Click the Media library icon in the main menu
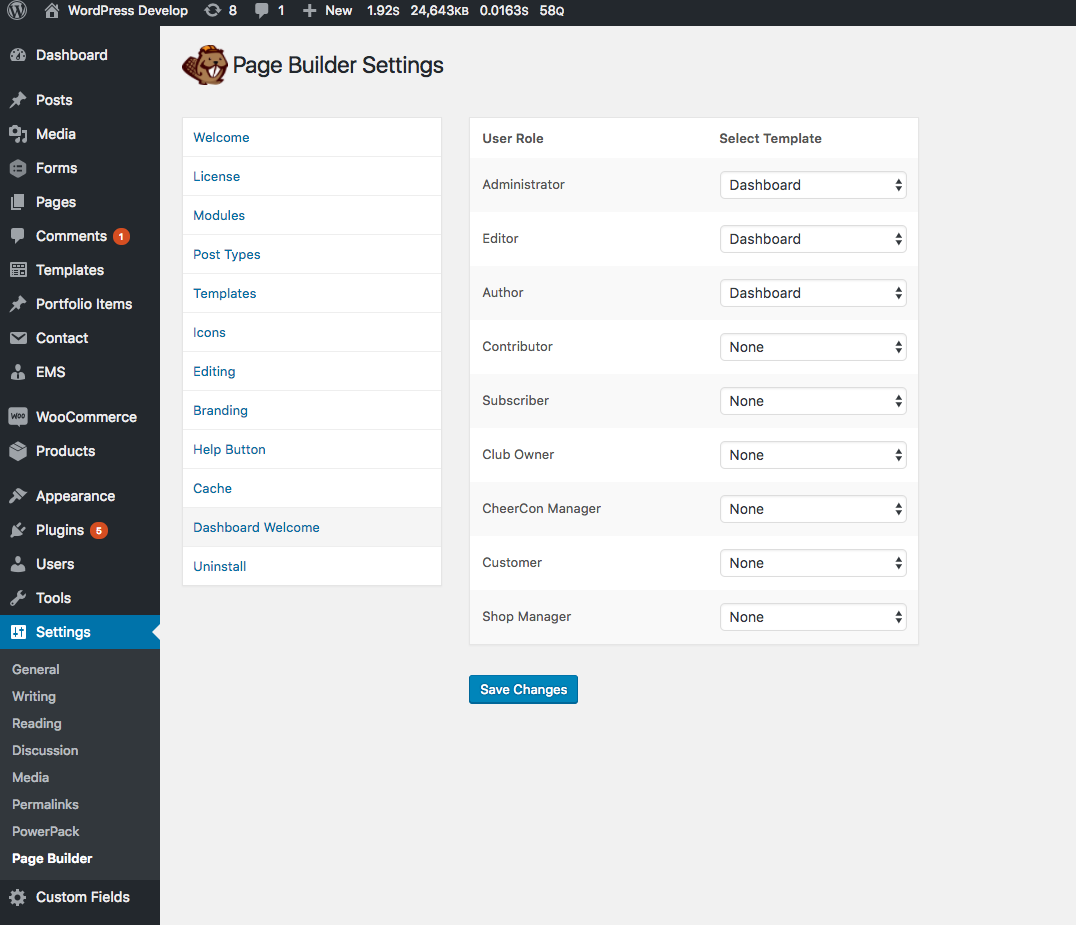The width and height of the screenshot is (1076, 925). [19, 134]
